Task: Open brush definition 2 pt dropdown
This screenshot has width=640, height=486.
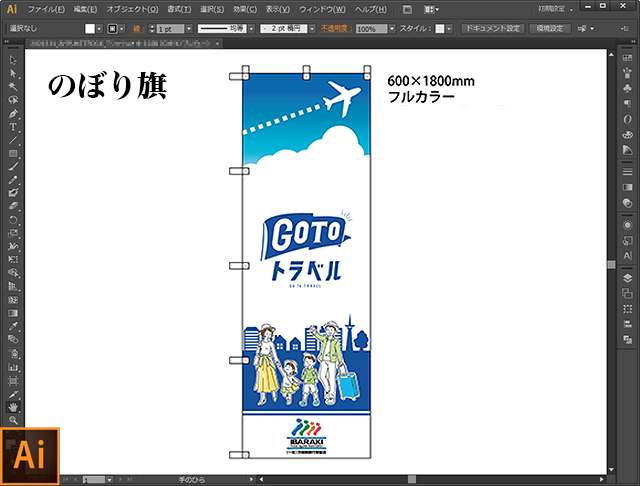Action: (x=312, y=29)
